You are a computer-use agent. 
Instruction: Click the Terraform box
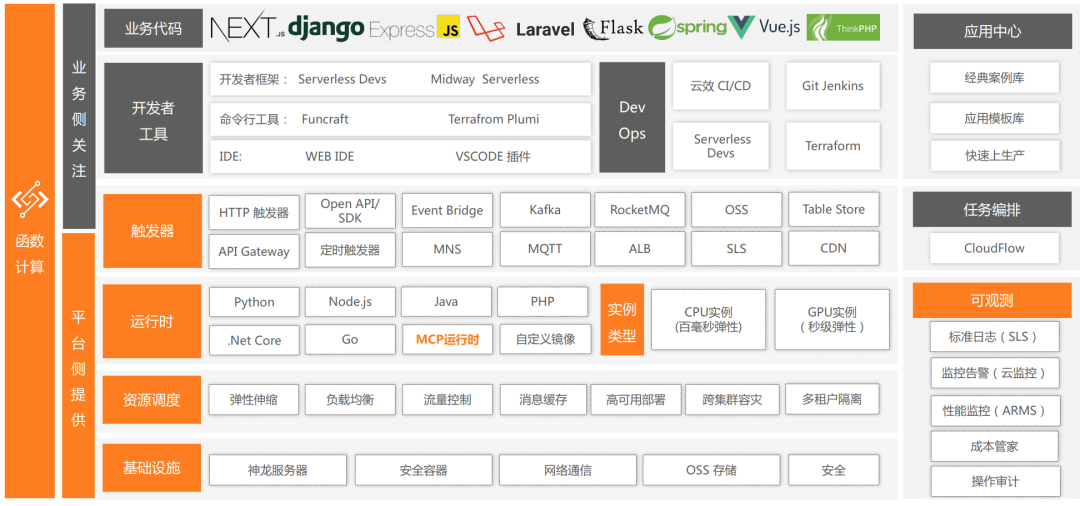[833, 146]
